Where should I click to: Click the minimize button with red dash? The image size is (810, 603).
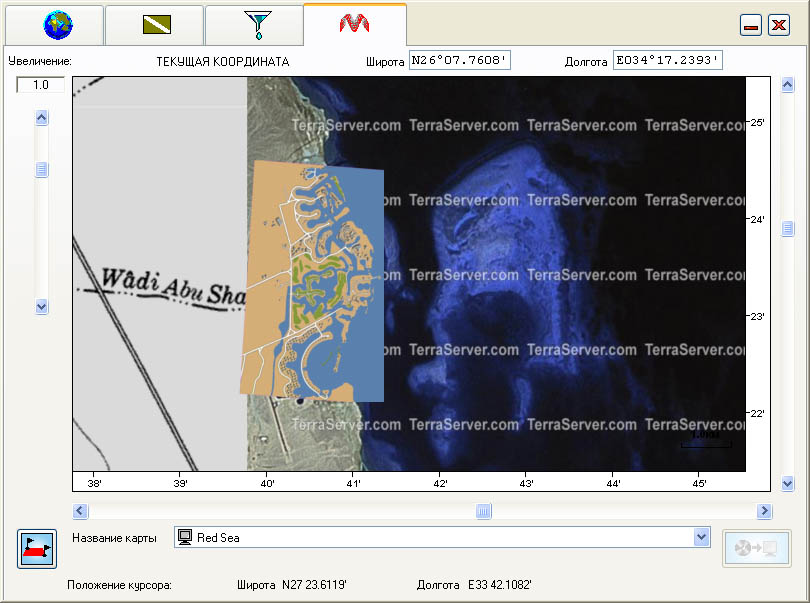tap(751, 25)
